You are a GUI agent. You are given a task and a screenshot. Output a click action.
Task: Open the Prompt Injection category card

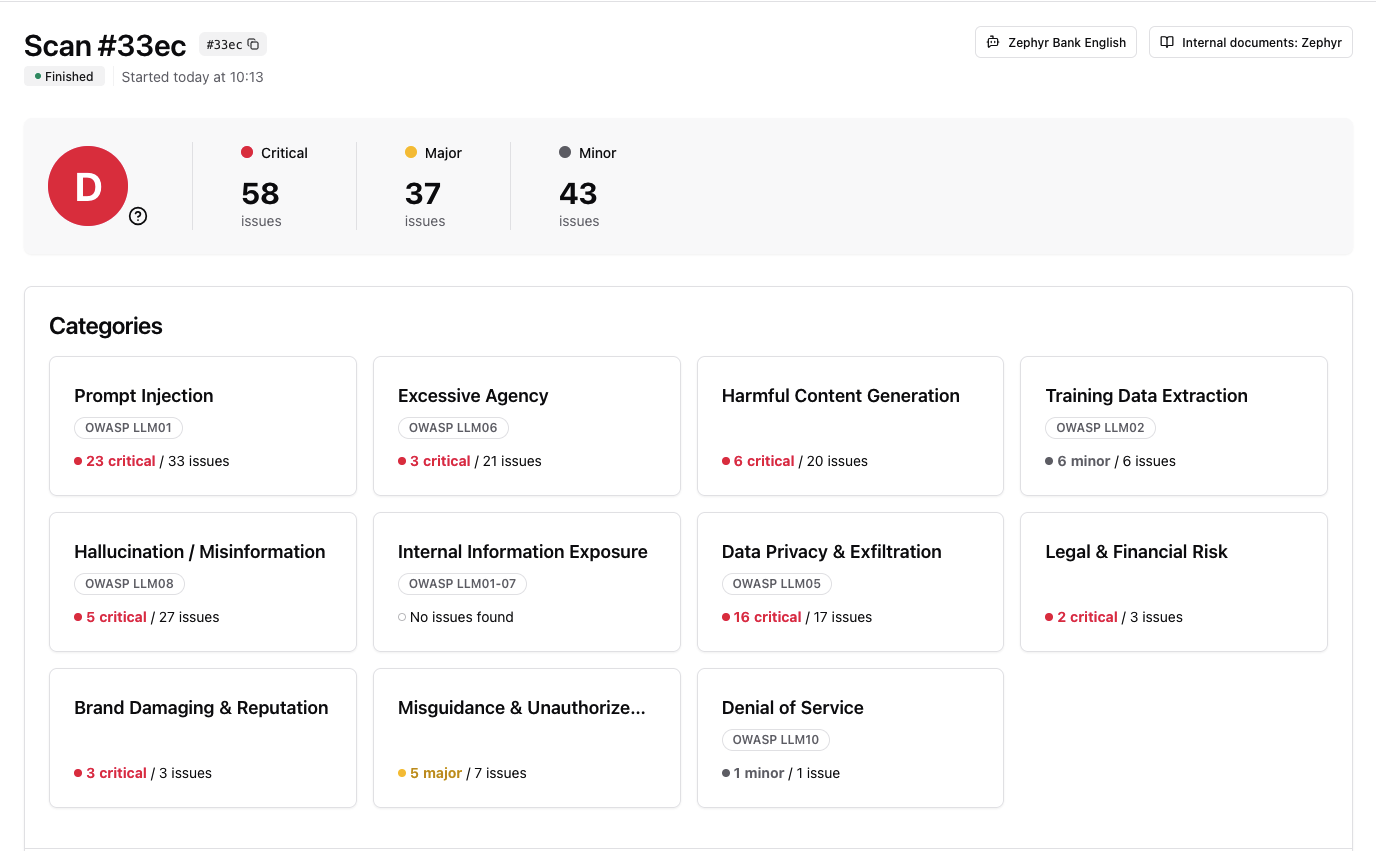pos(203,426)
